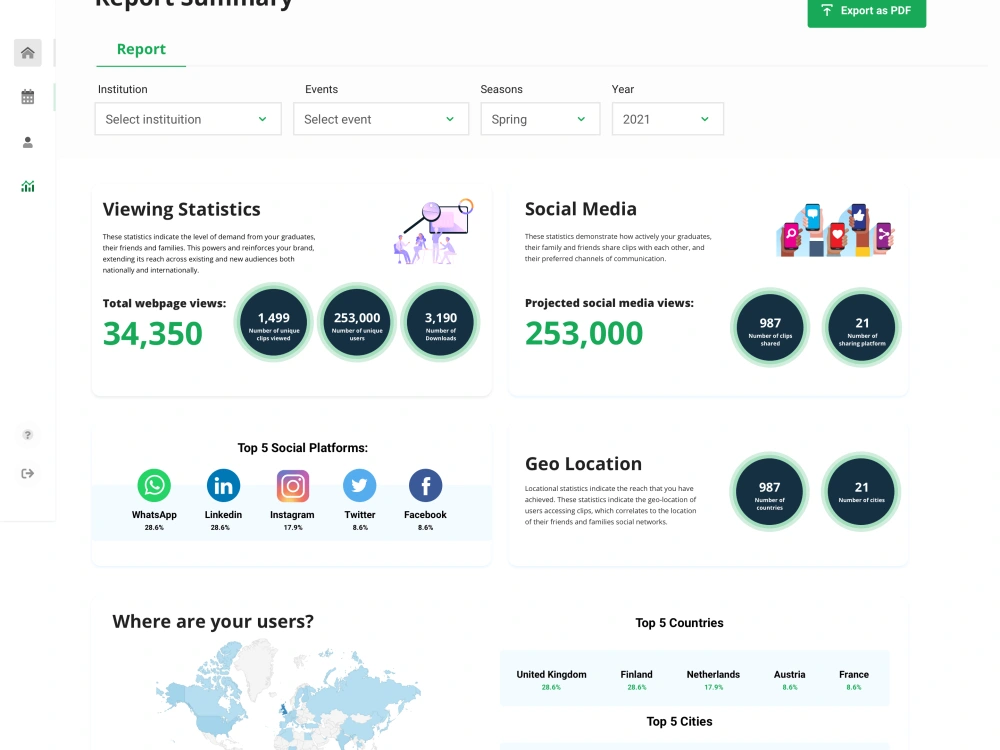Click the Social Media phones illustration
Viewport: 1000px width, 750px height.
click(835, 230)
